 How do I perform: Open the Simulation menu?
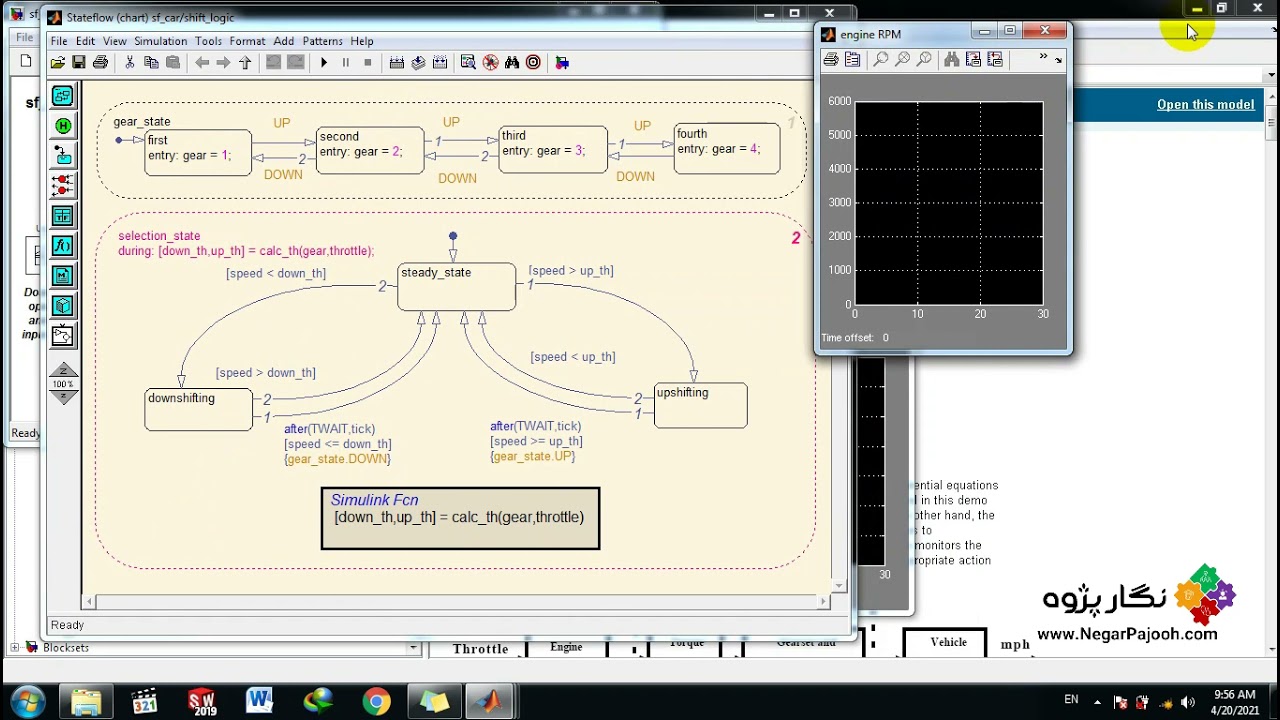pos(161,41)
